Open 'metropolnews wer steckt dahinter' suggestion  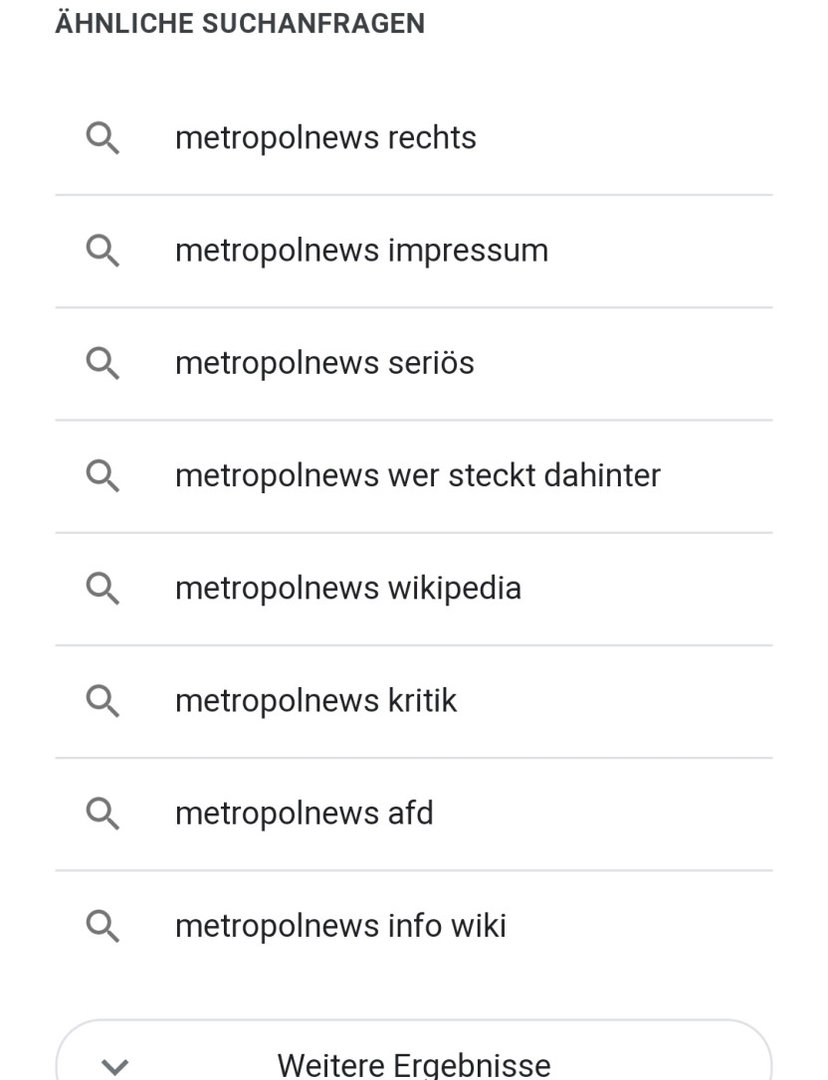pyautogui.click(x=417, y=476)
